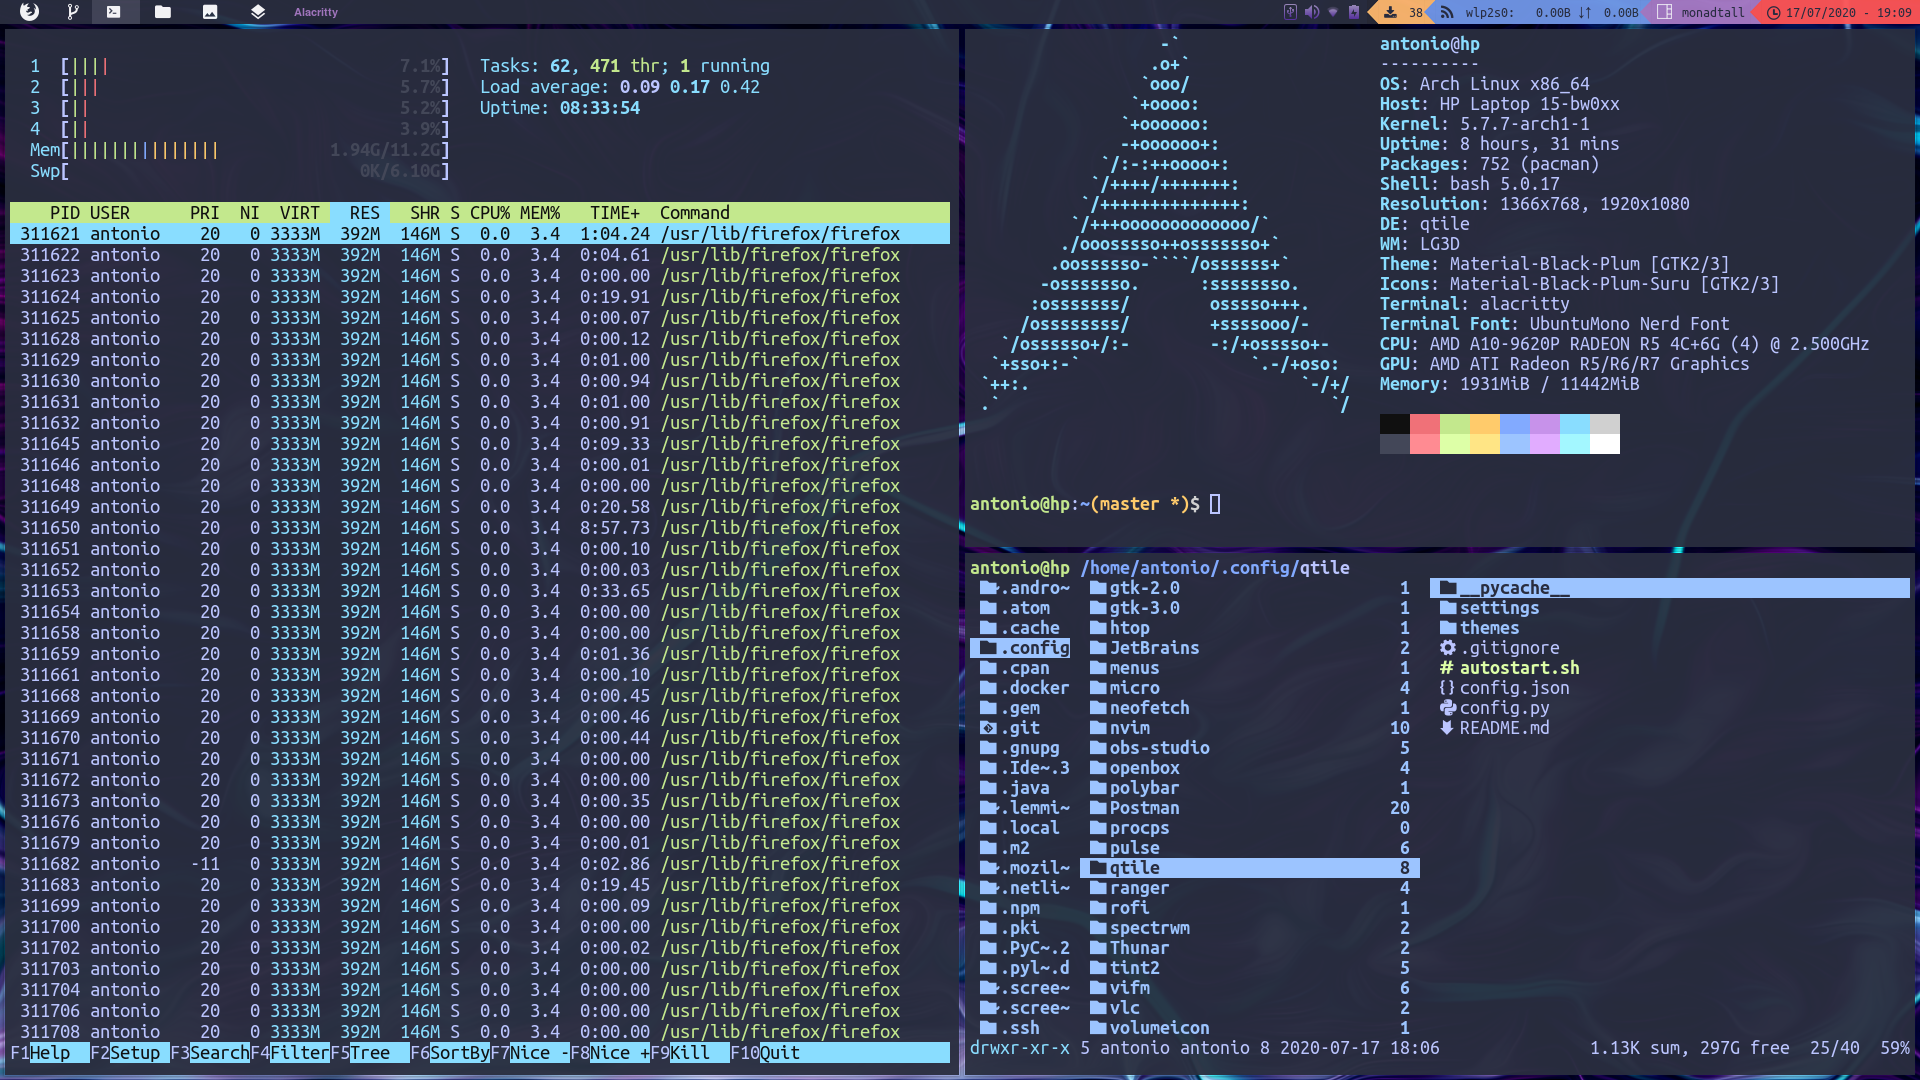Click F2 Setup in htop footer
The width and height of the screenshot is (1920, 1080).
click(x=134, y=1053)
